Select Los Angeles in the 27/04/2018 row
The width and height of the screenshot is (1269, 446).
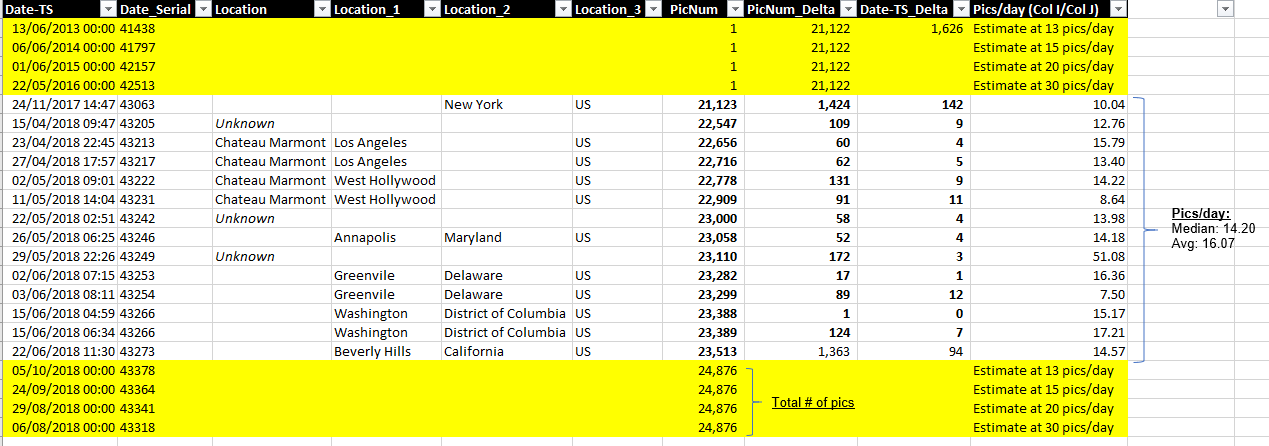(386, 162)
